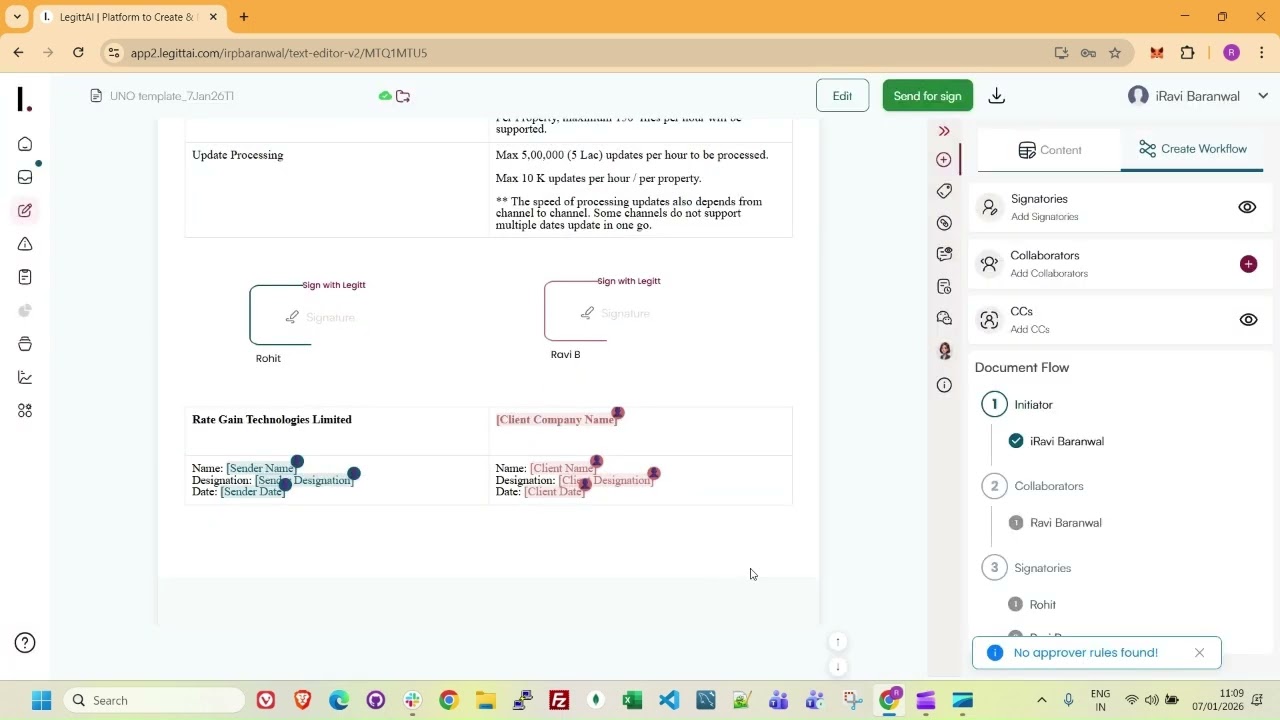Open the info icon in side strip
The width and height of the screenshot is (1280, 720).
[944, 385]
